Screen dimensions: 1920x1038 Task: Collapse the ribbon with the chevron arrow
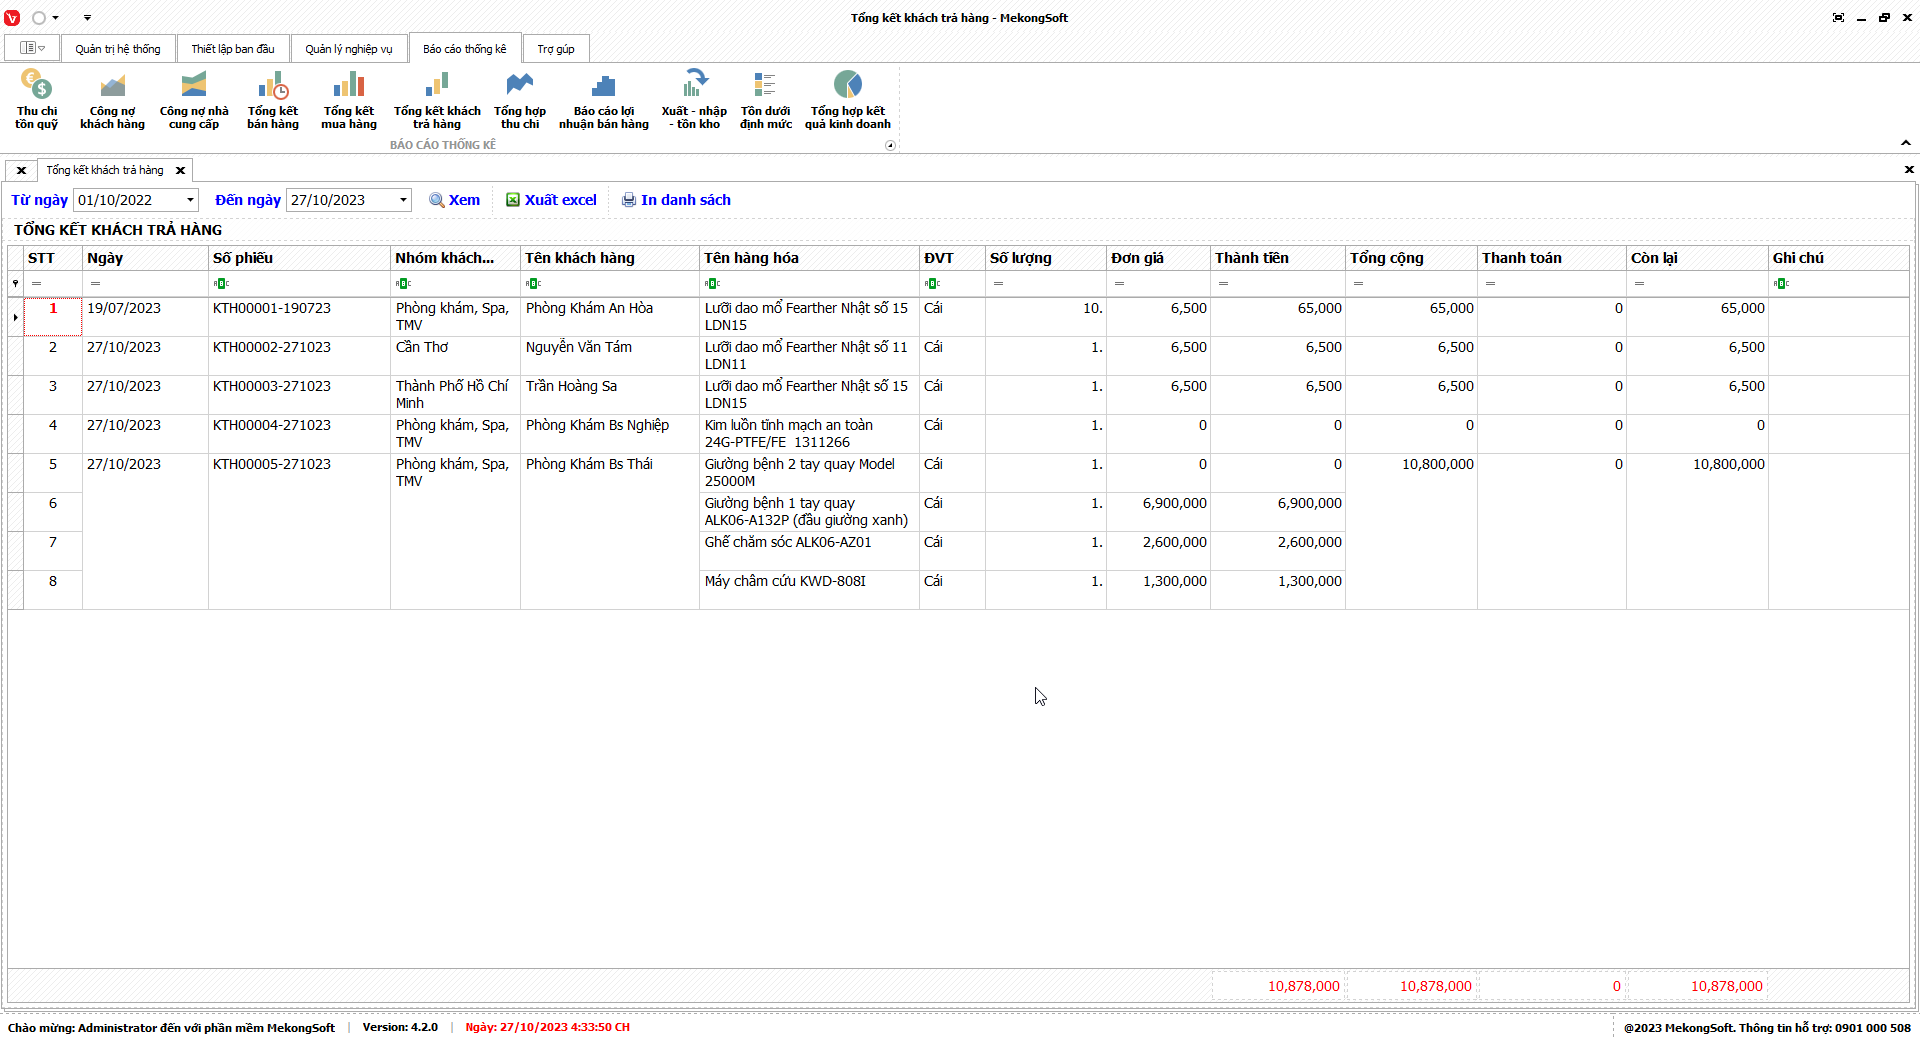tap(1905, 143)
